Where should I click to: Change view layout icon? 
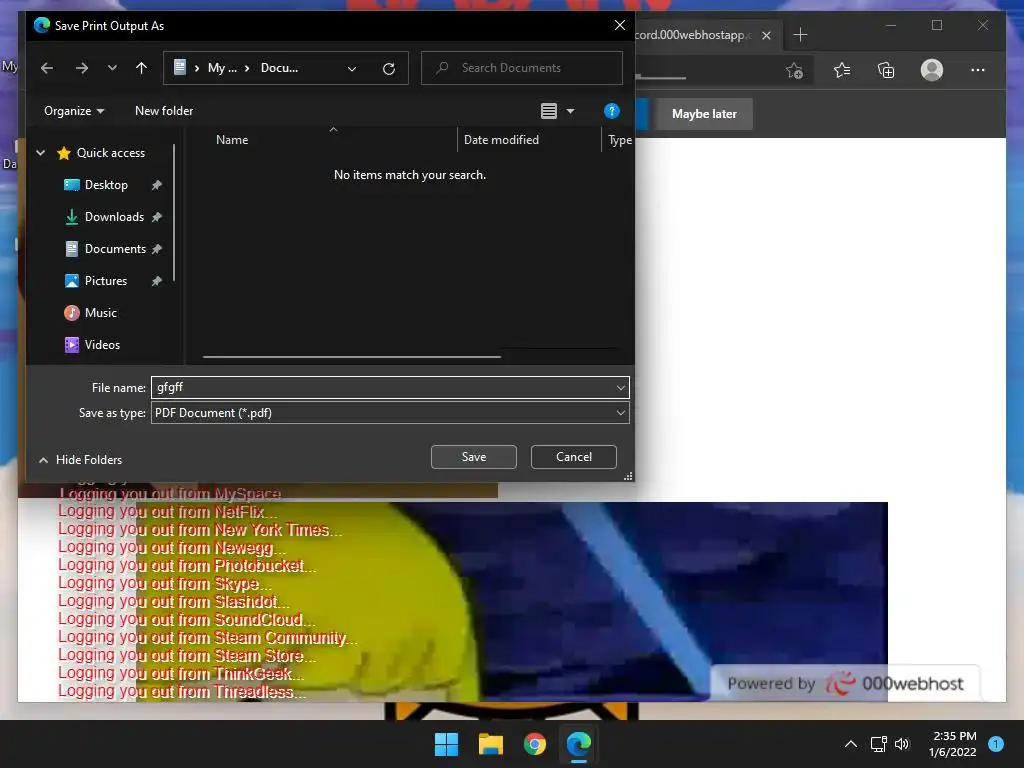coord(549,111)
